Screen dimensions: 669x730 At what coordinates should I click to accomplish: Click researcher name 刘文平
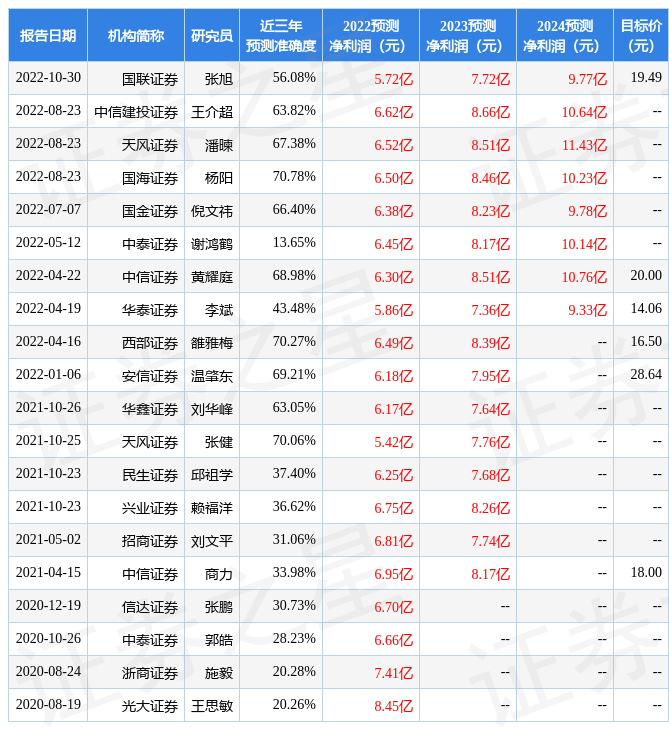click(212, 541)
